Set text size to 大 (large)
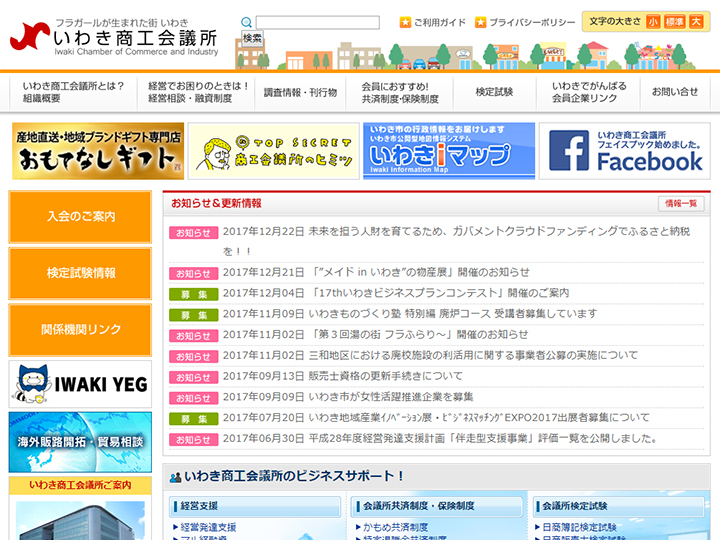The height and width of the screenshot is (540, 720). pos(696,22)
